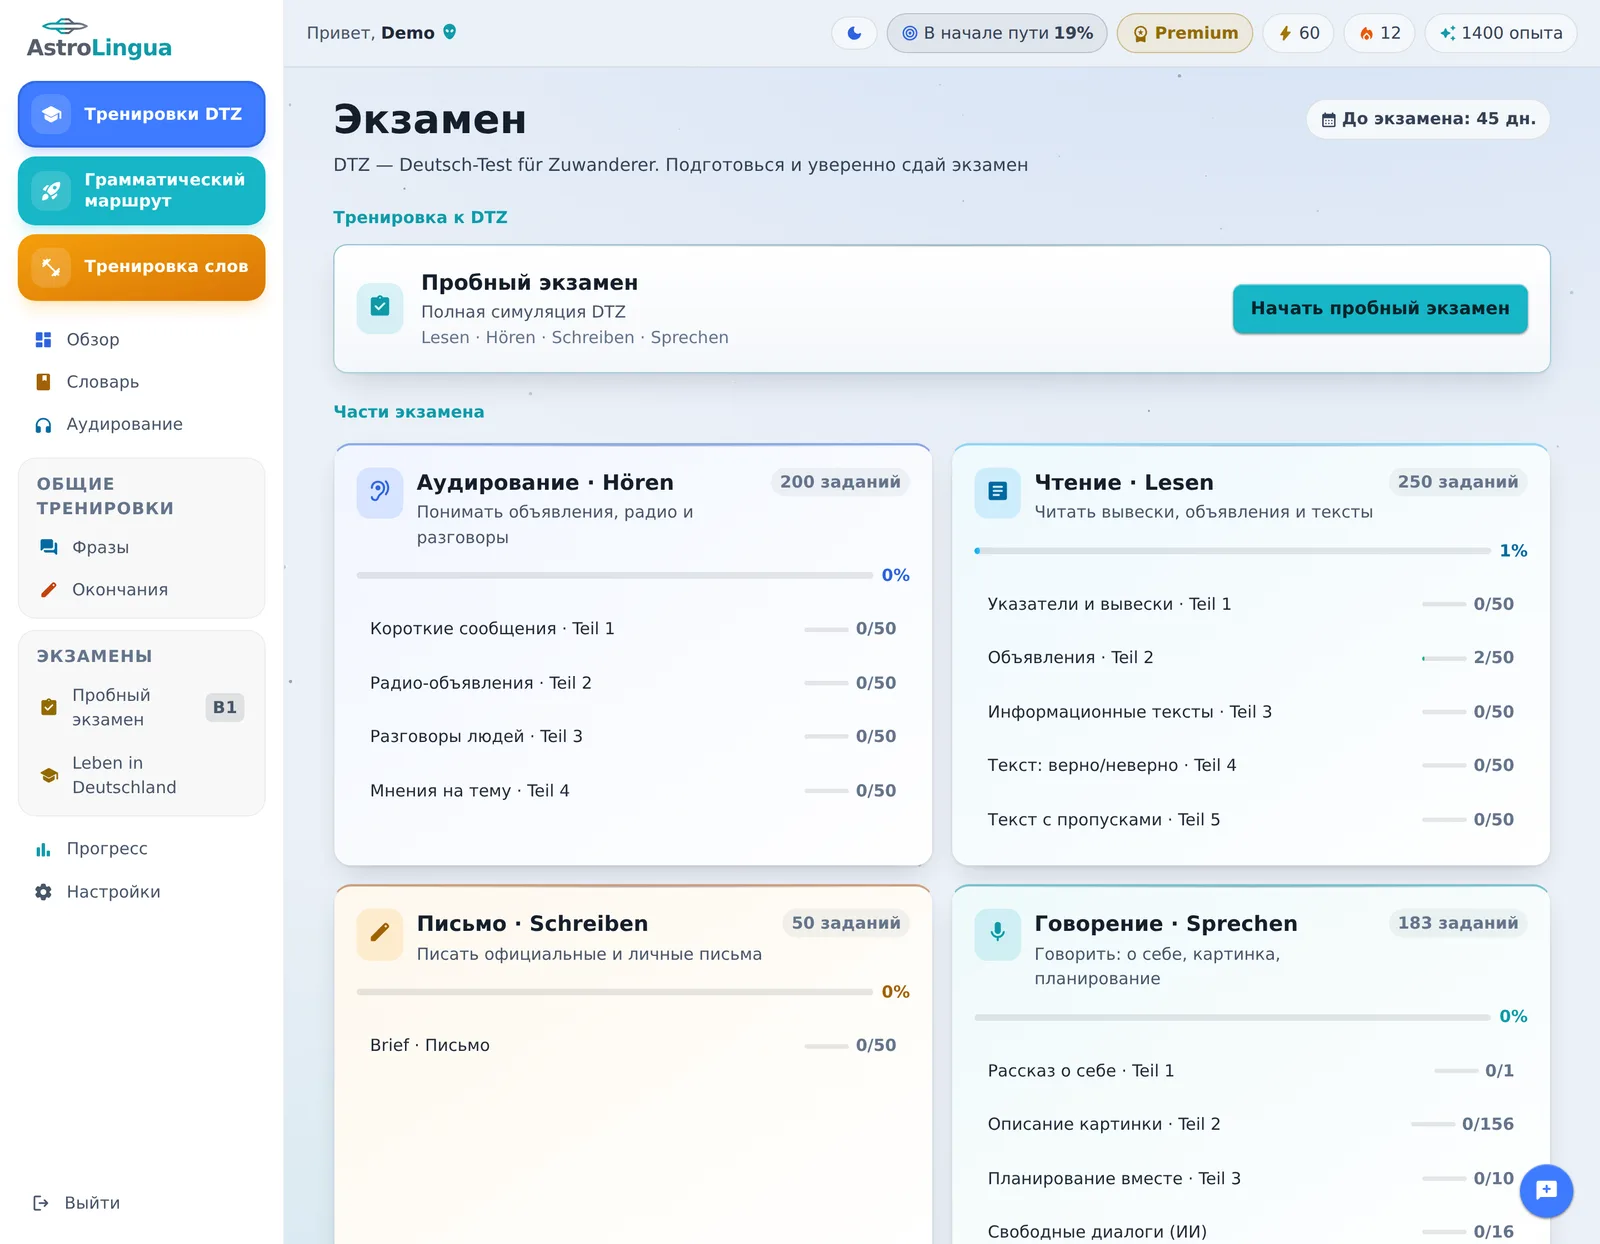Open Тренировки DTZ from sidebar
This screenshot has height=1244, width=1600.
[x=141, y=114]
